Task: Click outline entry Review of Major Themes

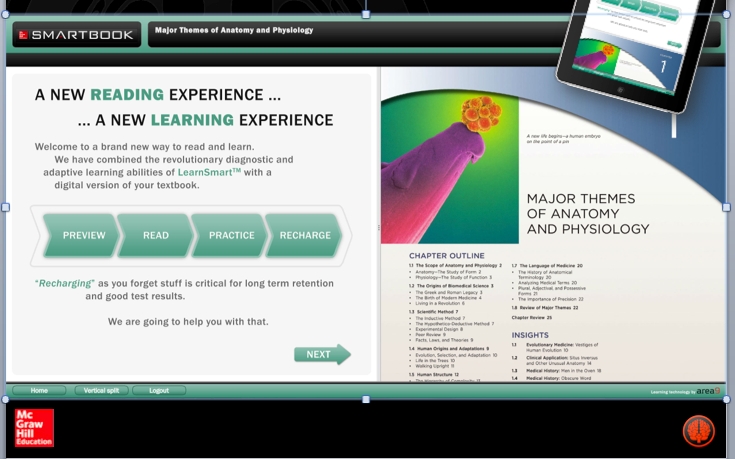Action: 545,308
